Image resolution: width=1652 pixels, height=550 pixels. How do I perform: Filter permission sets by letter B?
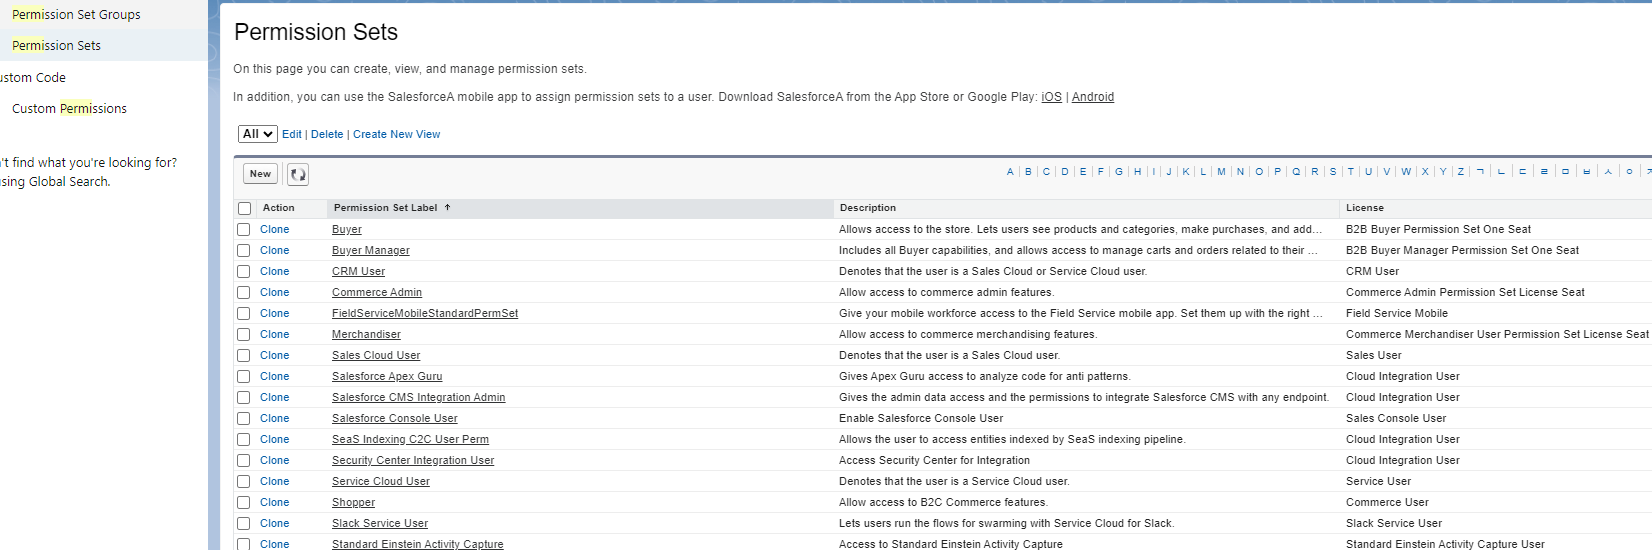point(1028,172)
